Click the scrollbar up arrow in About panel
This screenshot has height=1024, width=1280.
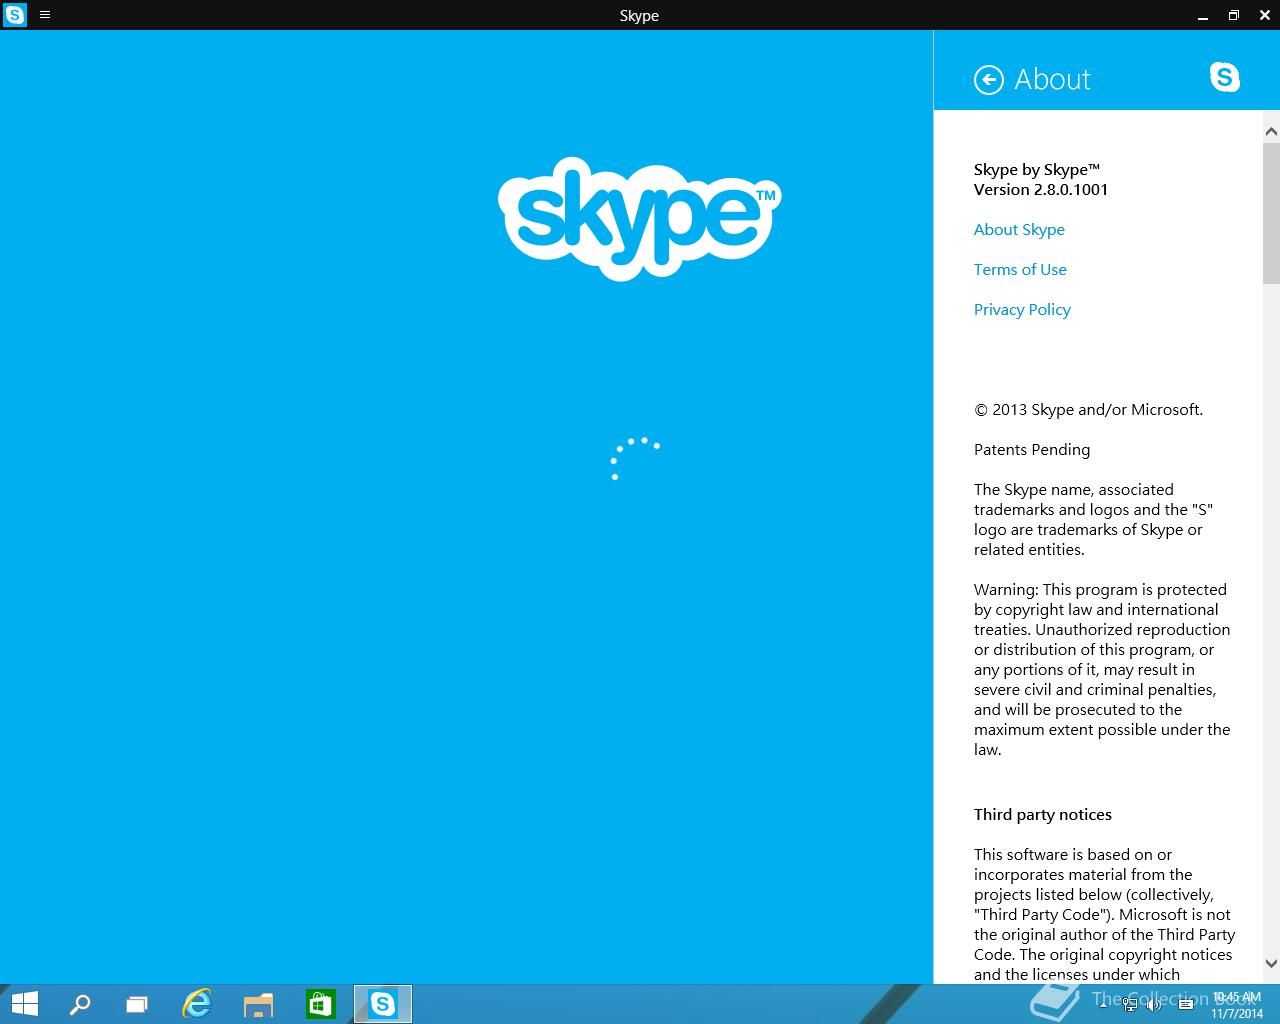(1271, 131)
